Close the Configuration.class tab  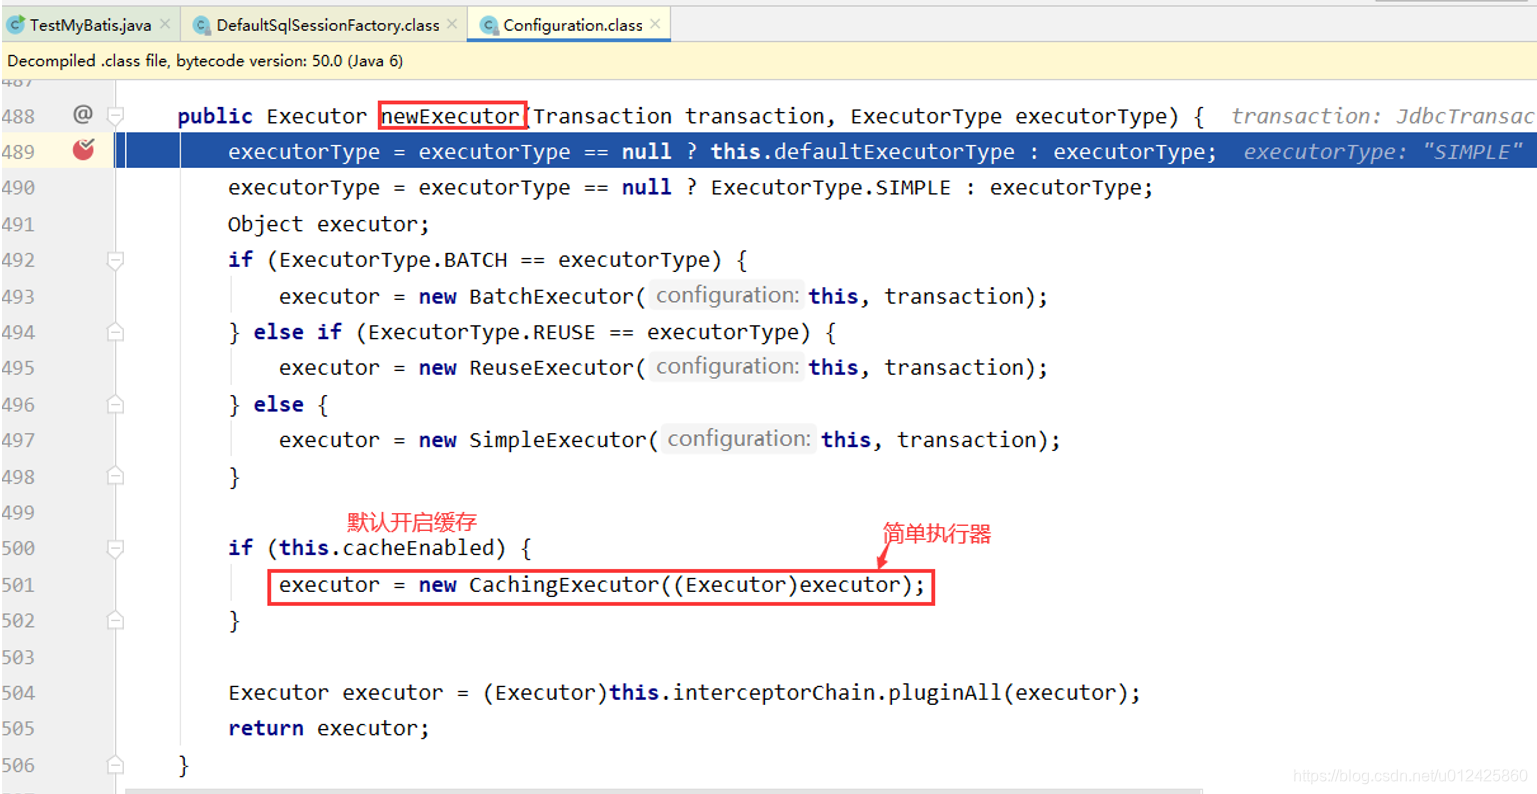click(655, 24)
